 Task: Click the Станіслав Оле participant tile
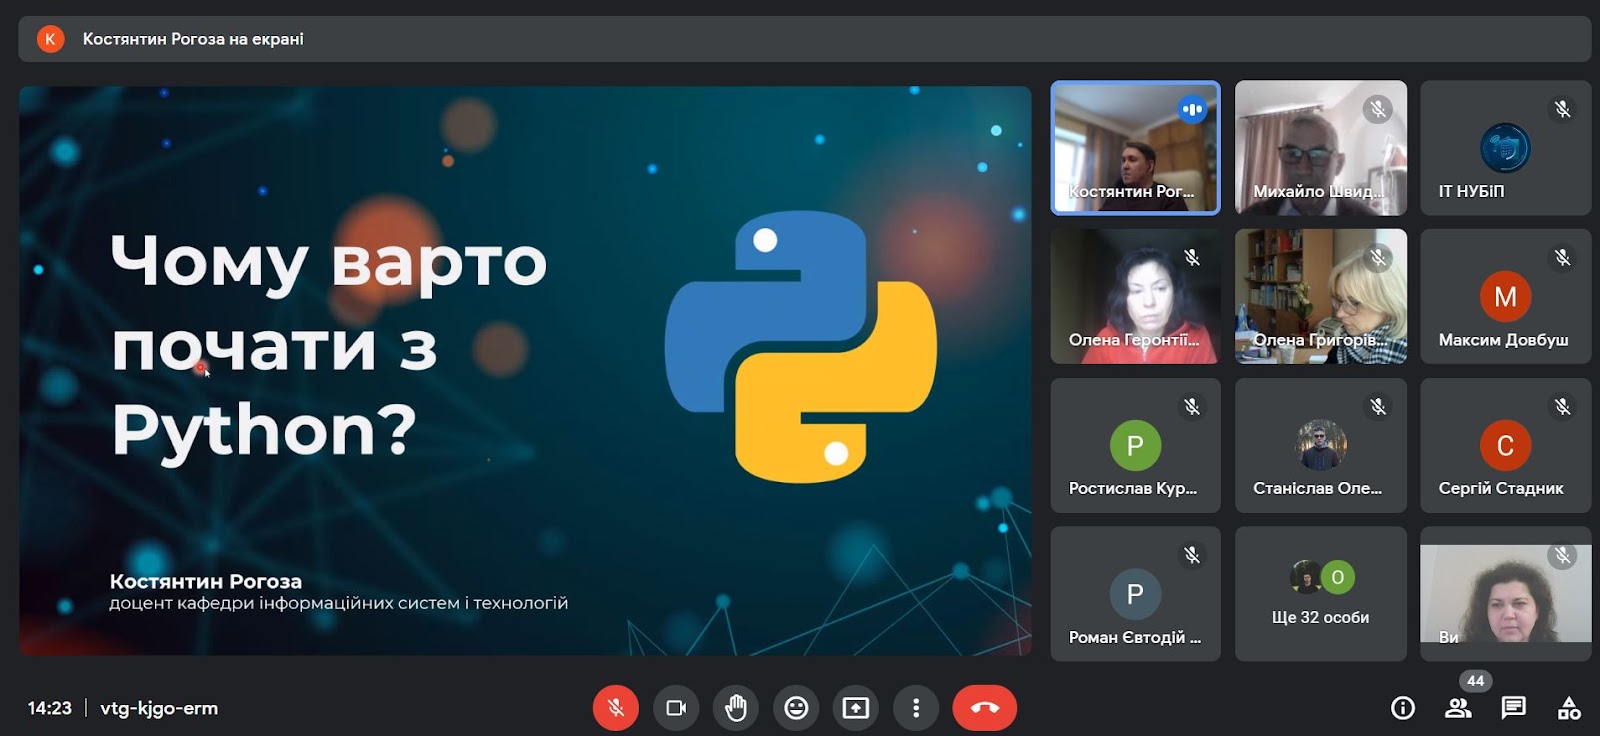[1321, 445]
